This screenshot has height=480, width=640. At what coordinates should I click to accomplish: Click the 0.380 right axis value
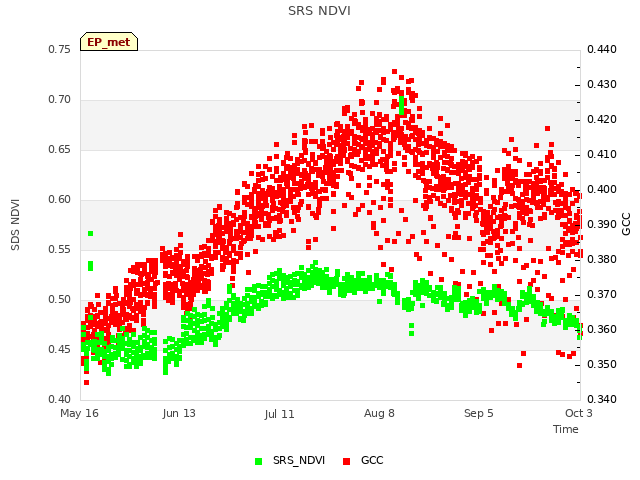pos(602,260)
